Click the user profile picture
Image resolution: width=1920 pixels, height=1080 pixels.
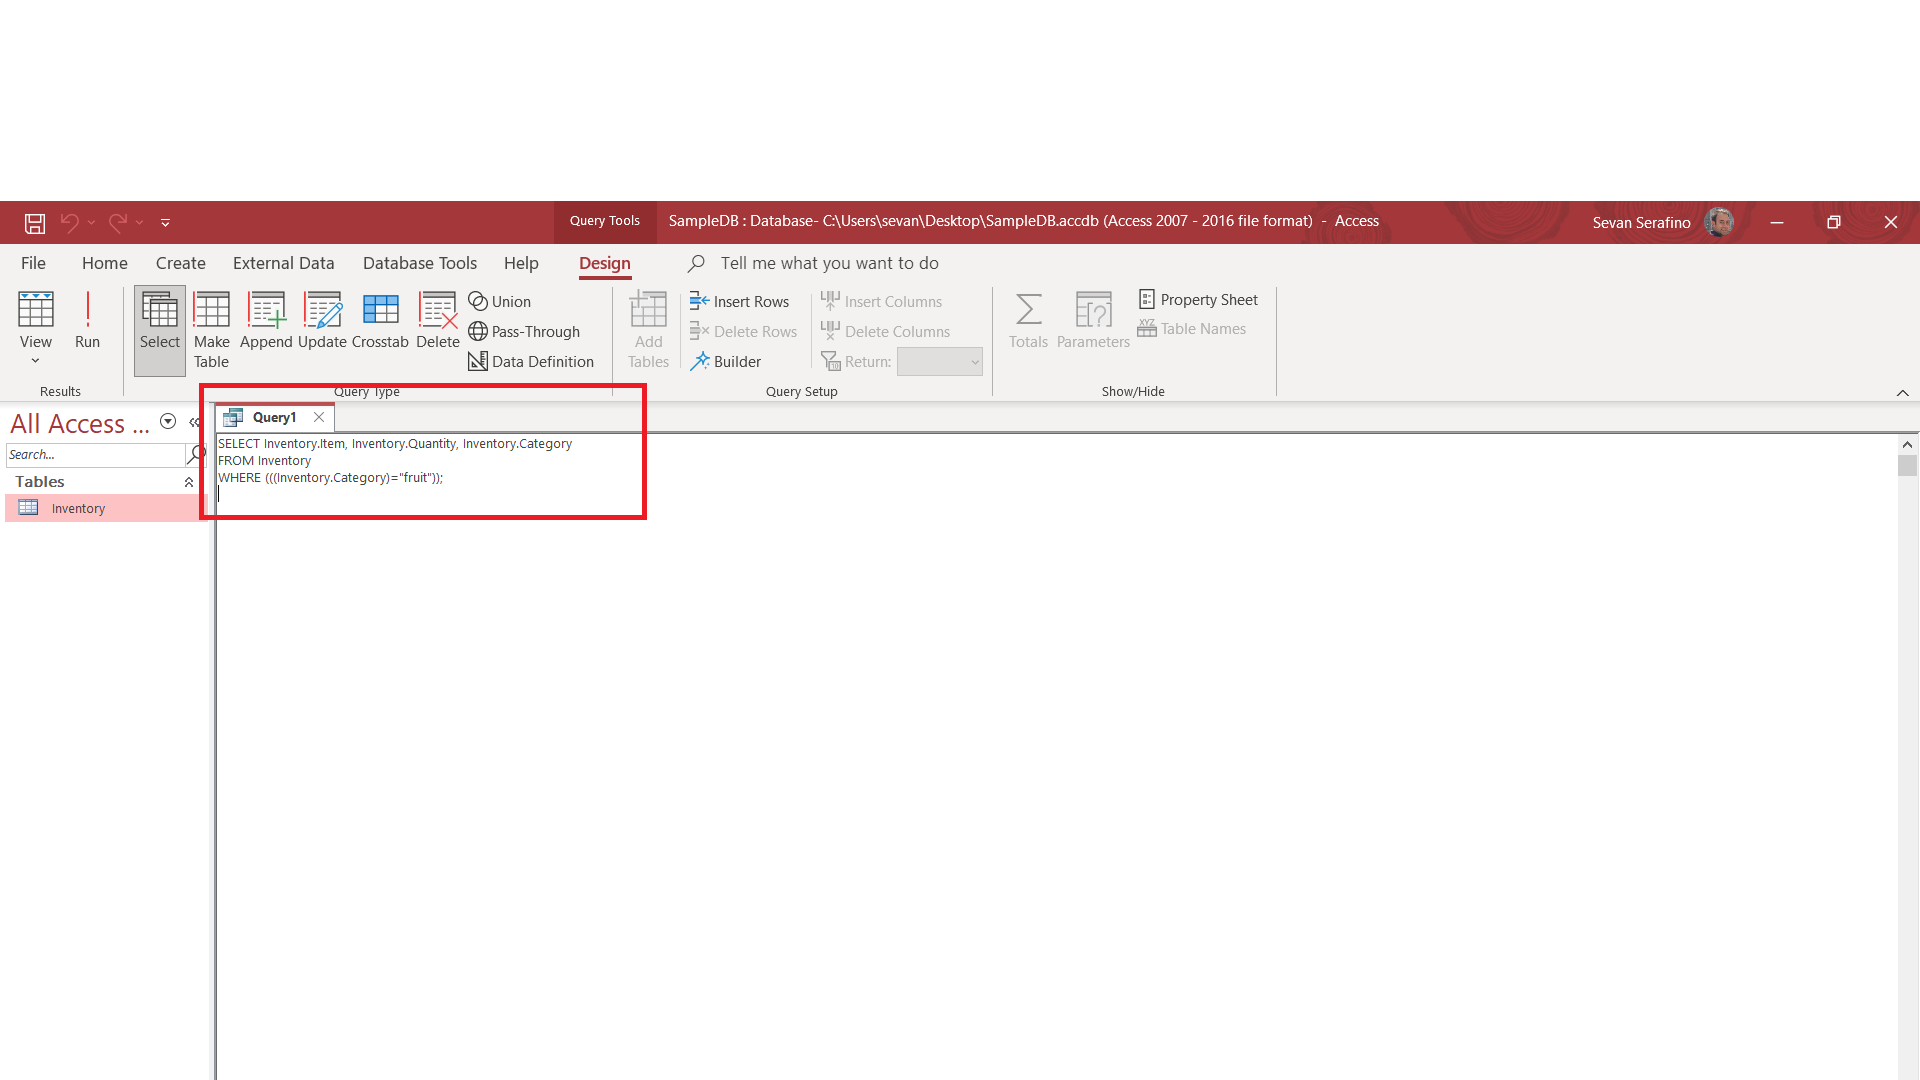point(1719,222)
